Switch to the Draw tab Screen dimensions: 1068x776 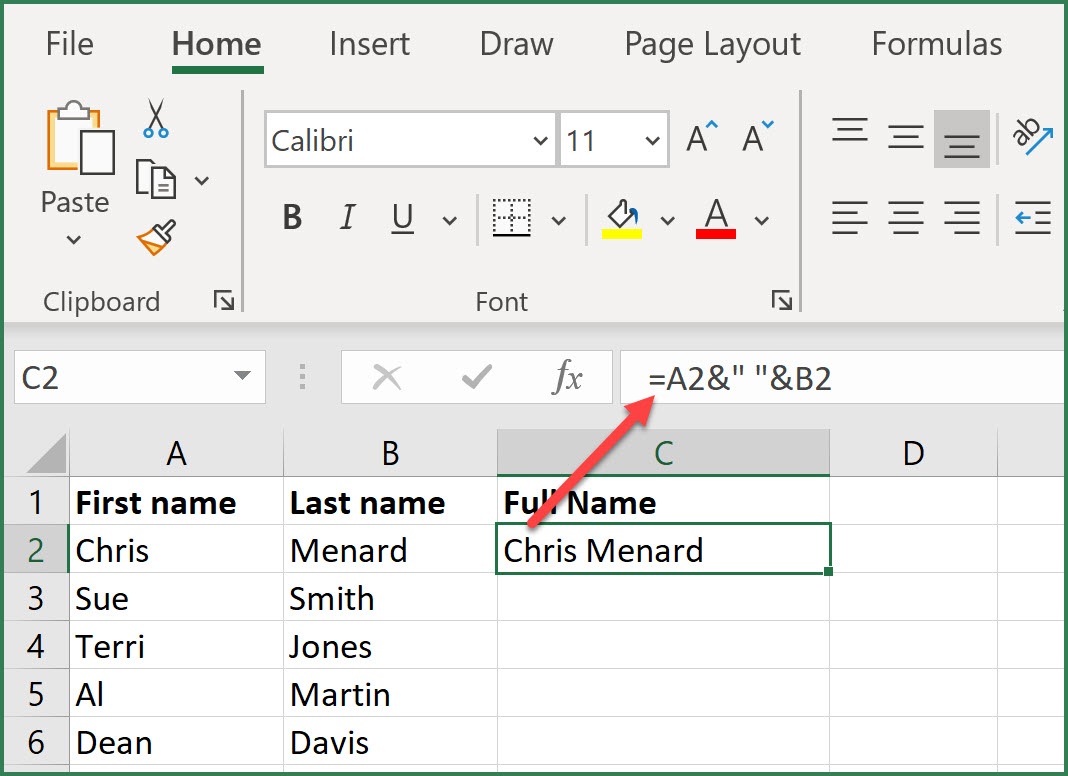tap(516, 44)
